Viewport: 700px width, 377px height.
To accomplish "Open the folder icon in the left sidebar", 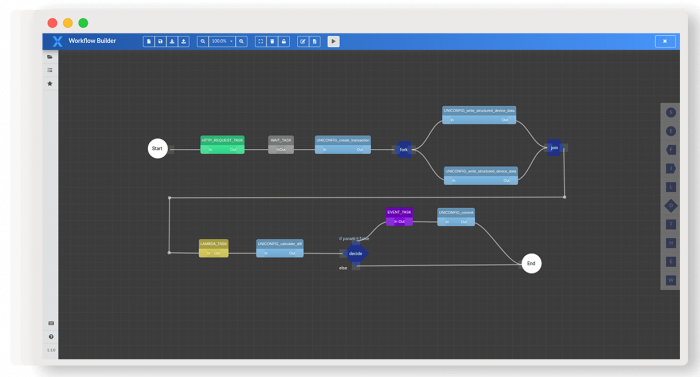I will [50, 57].
